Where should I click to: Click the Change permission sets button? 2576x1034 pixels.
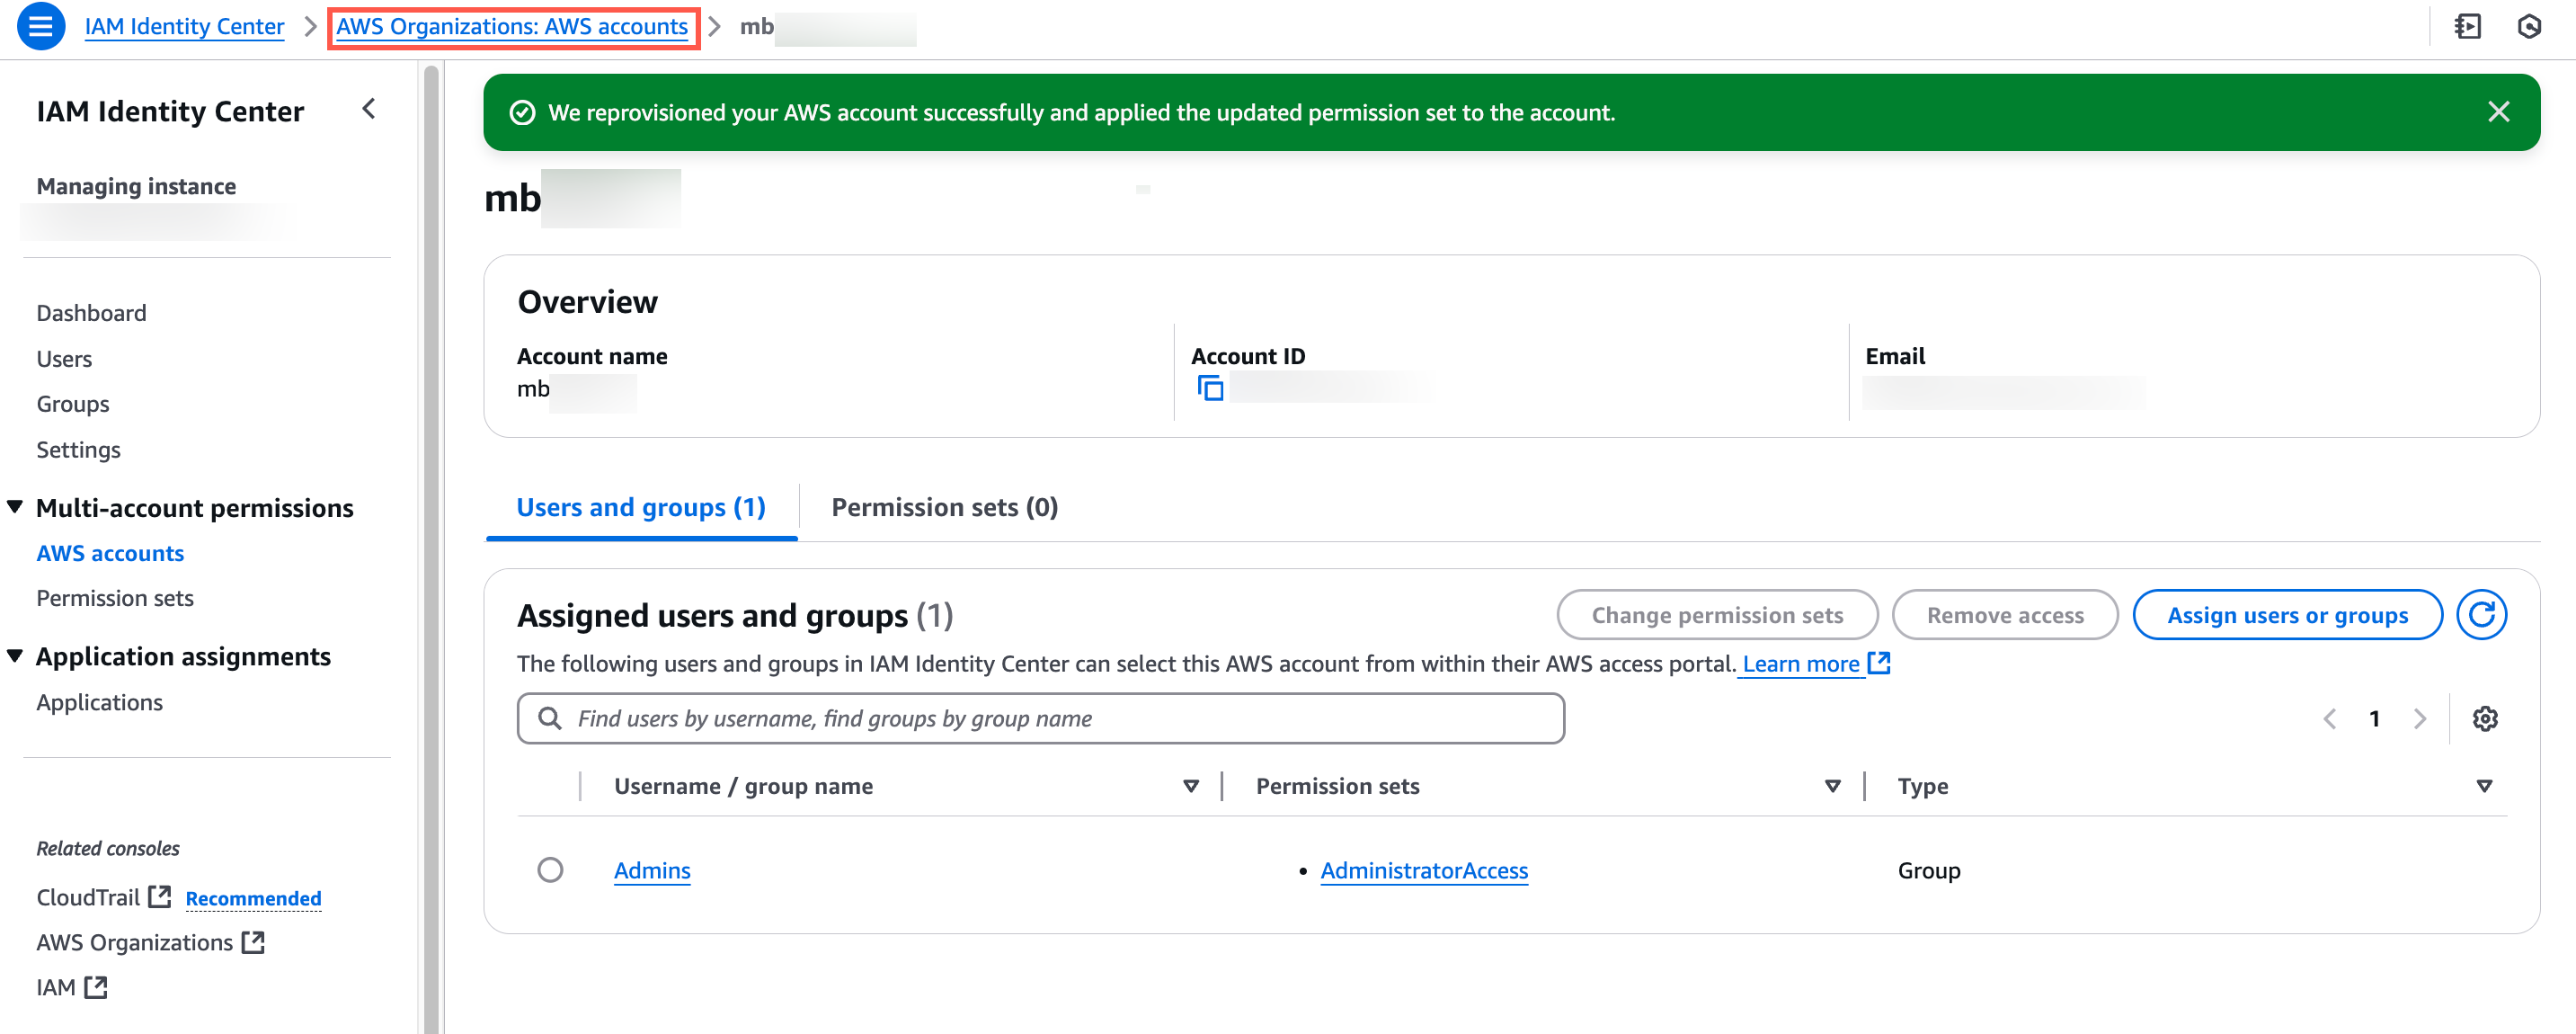tap(1717, 615)
